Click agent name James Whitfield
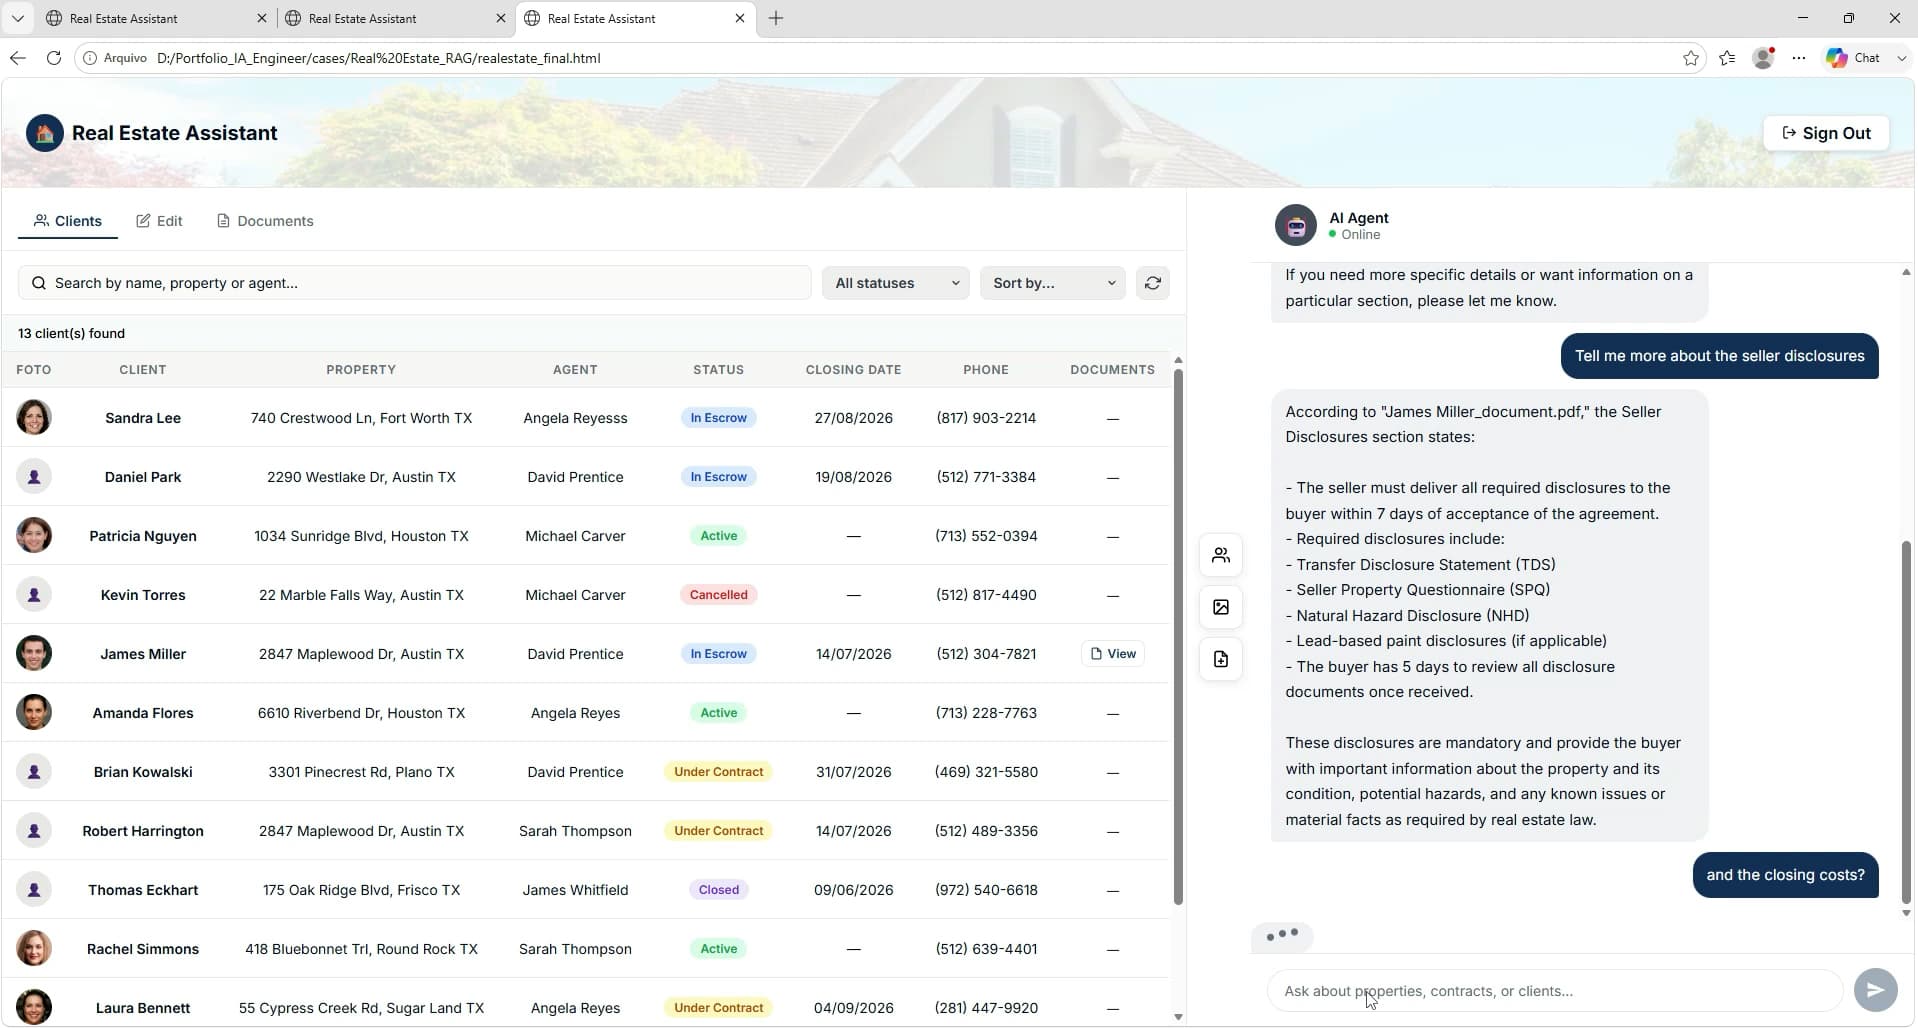 click(x=575, y=889)
